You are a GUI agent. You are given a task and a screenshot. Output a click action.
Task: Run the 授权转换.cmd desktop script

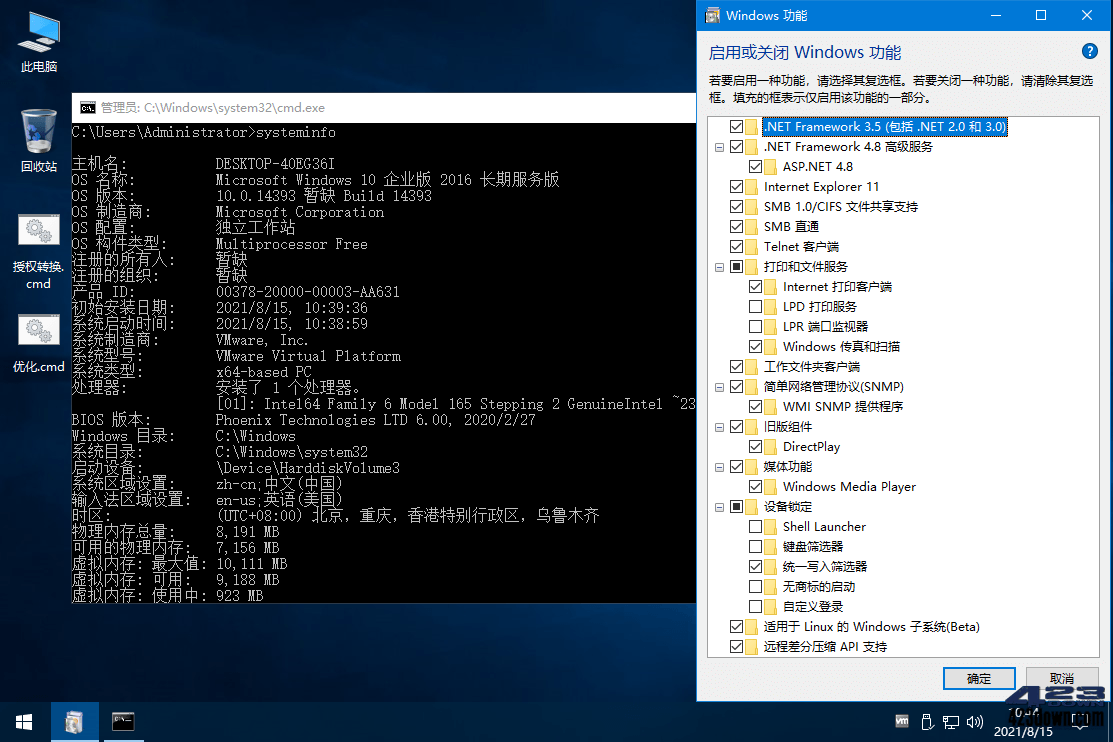pyautogui.click(x=38, y=230)
